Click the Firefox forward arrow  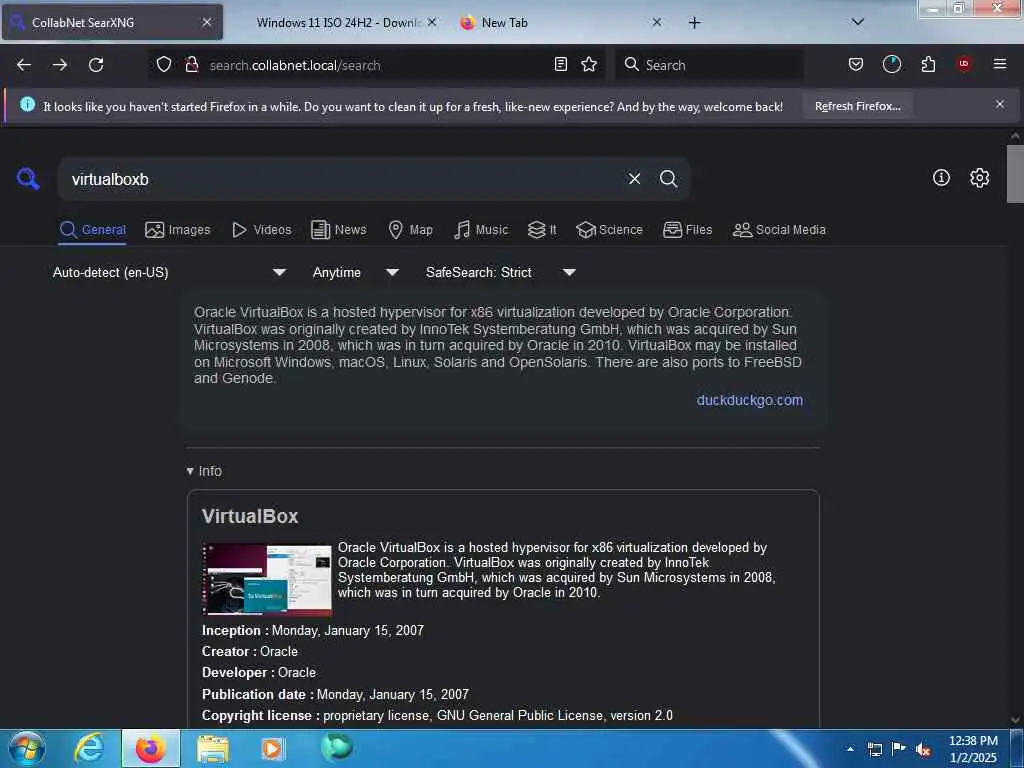tap(60, 65)
